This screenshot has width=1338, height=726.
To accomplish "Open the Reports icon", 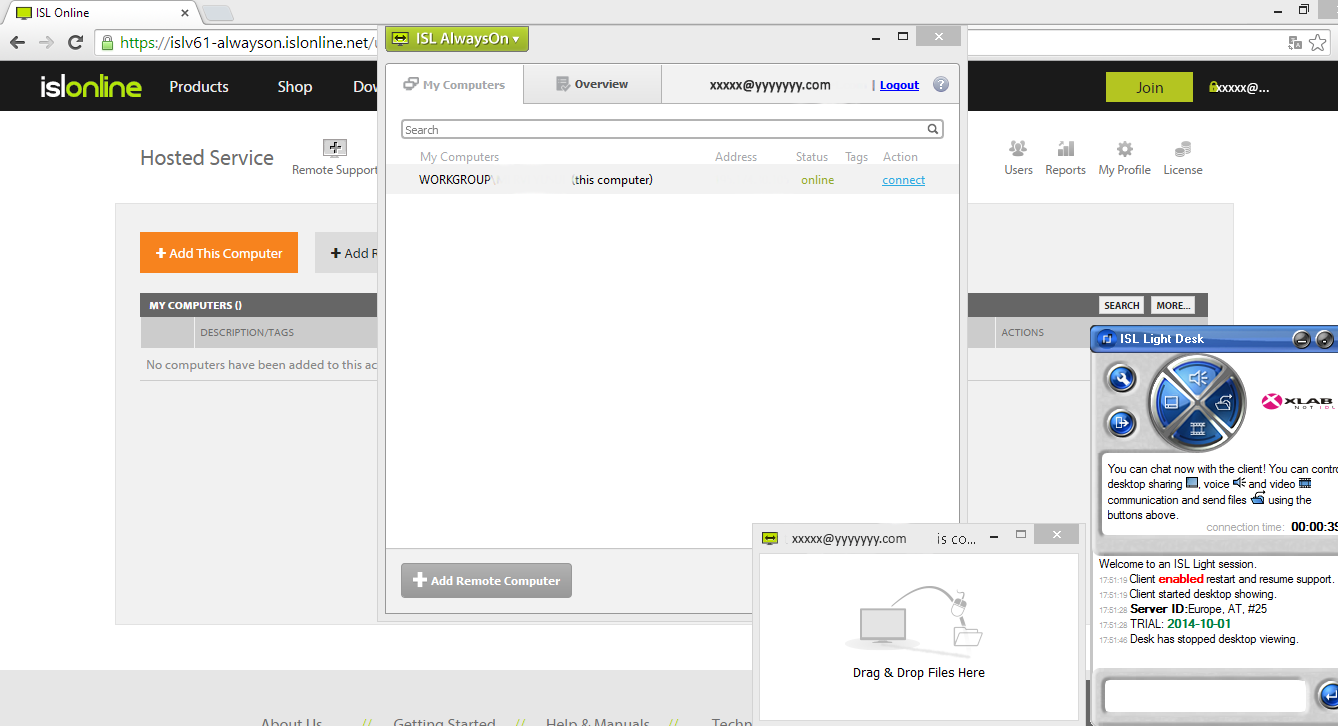I will click(x=1065, y=157).
